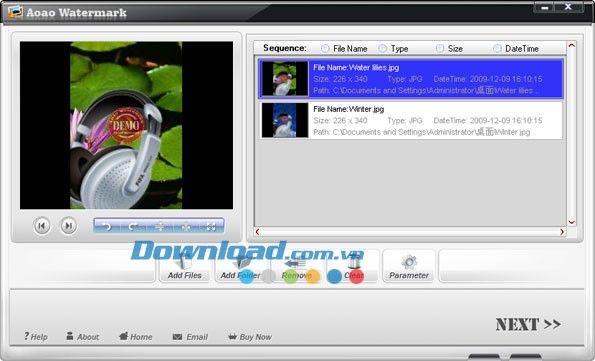Click the Add Files button

184,266
